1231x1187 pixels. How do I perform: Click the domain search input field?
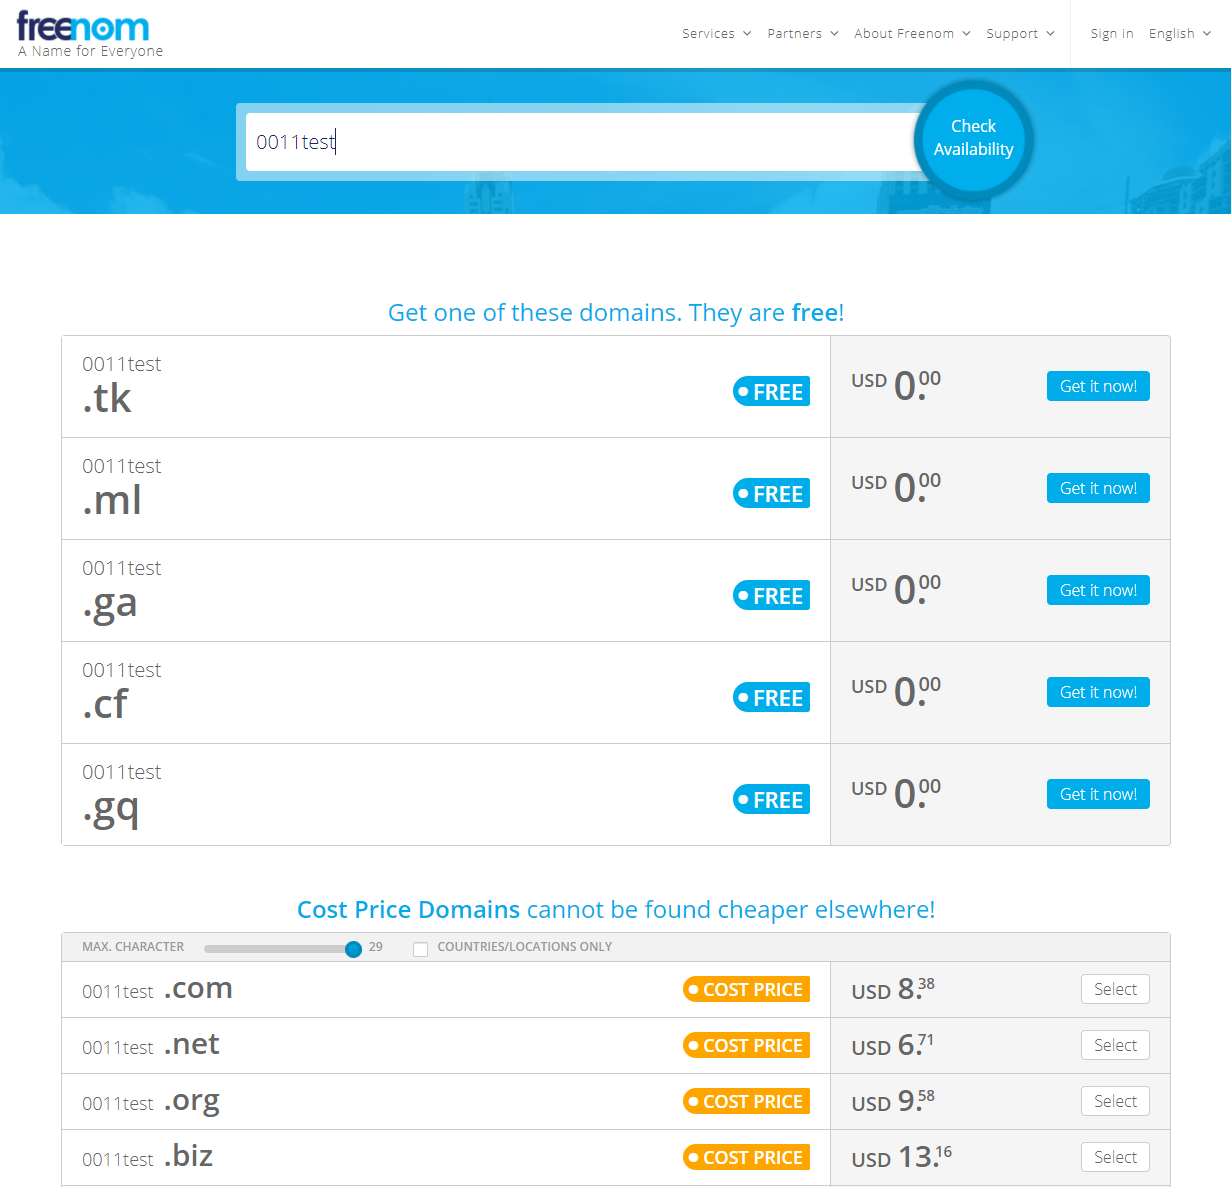tap(580, 142)
